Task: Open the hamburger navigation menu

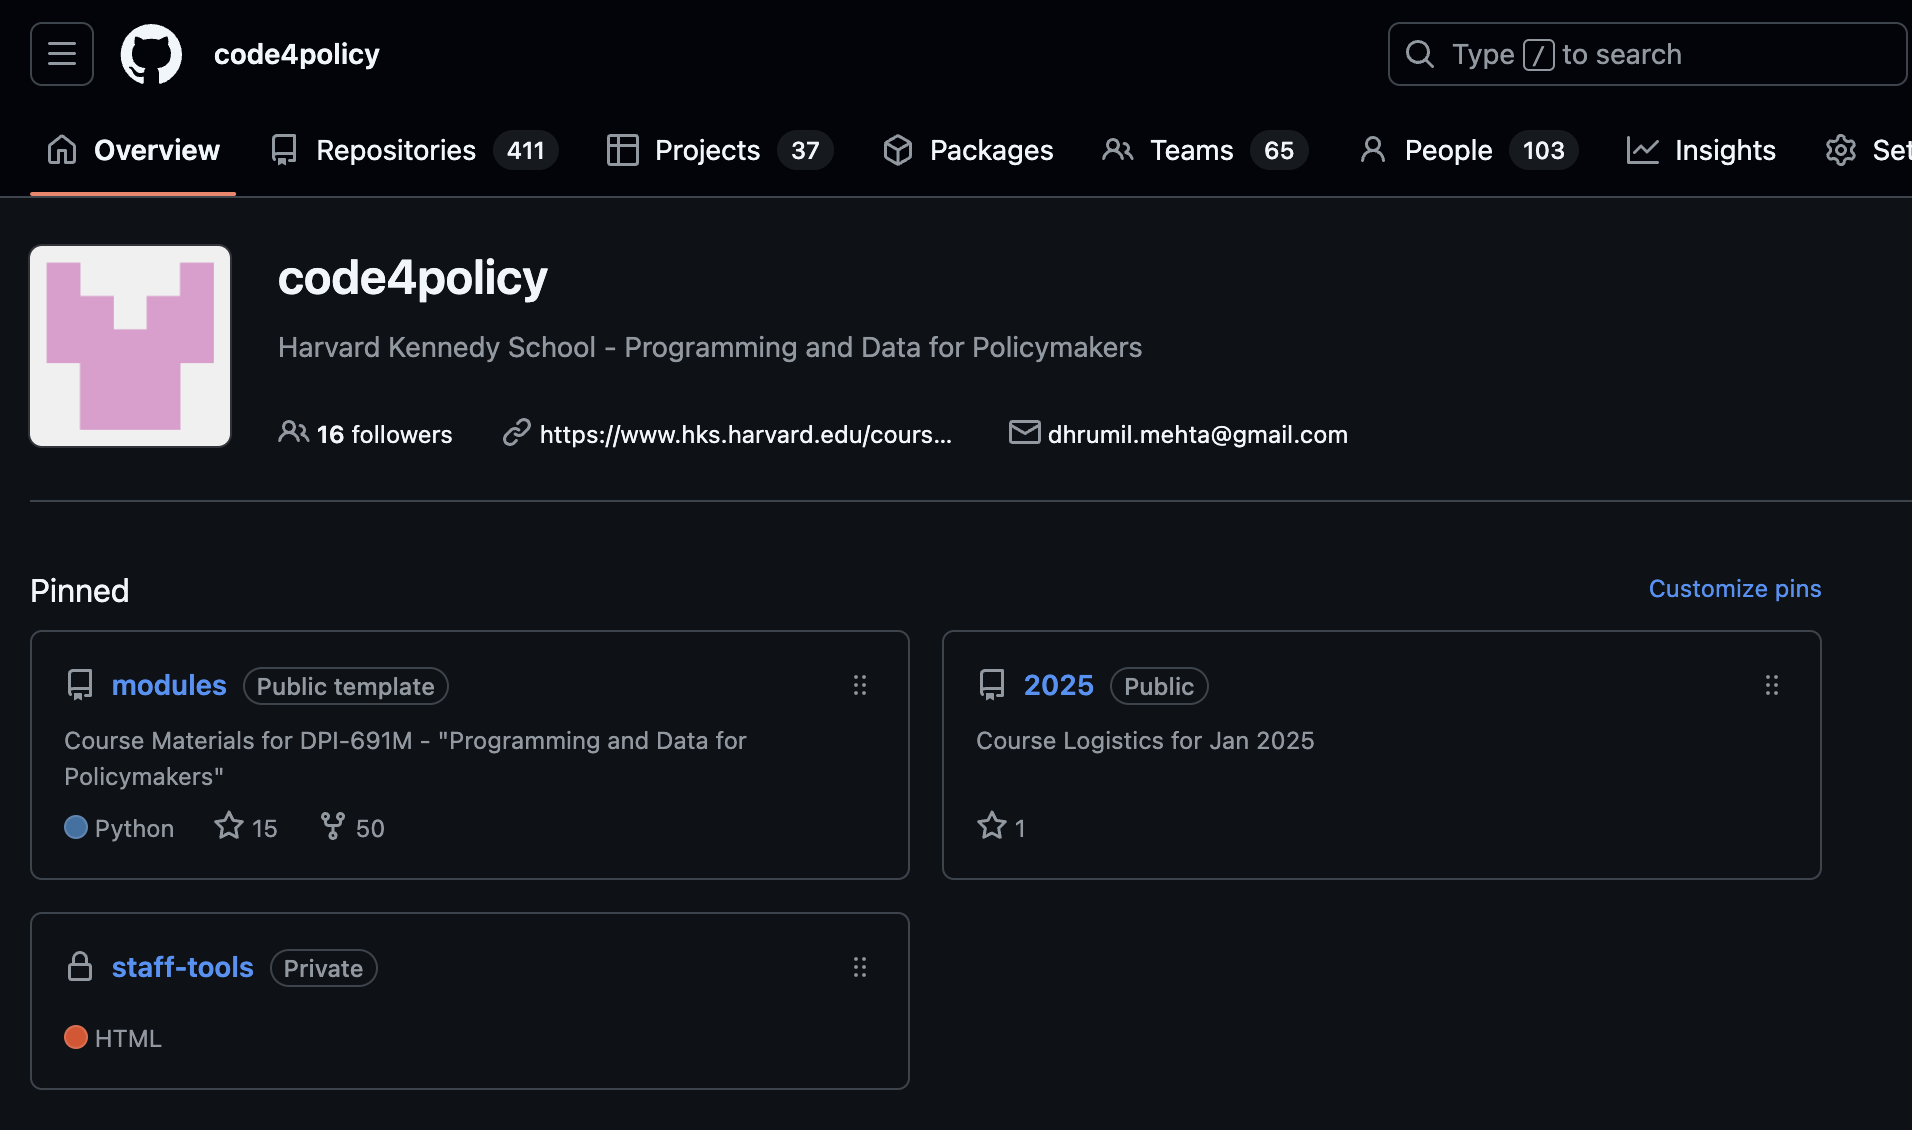Action: pyautogui.click(x=62, y=54)
